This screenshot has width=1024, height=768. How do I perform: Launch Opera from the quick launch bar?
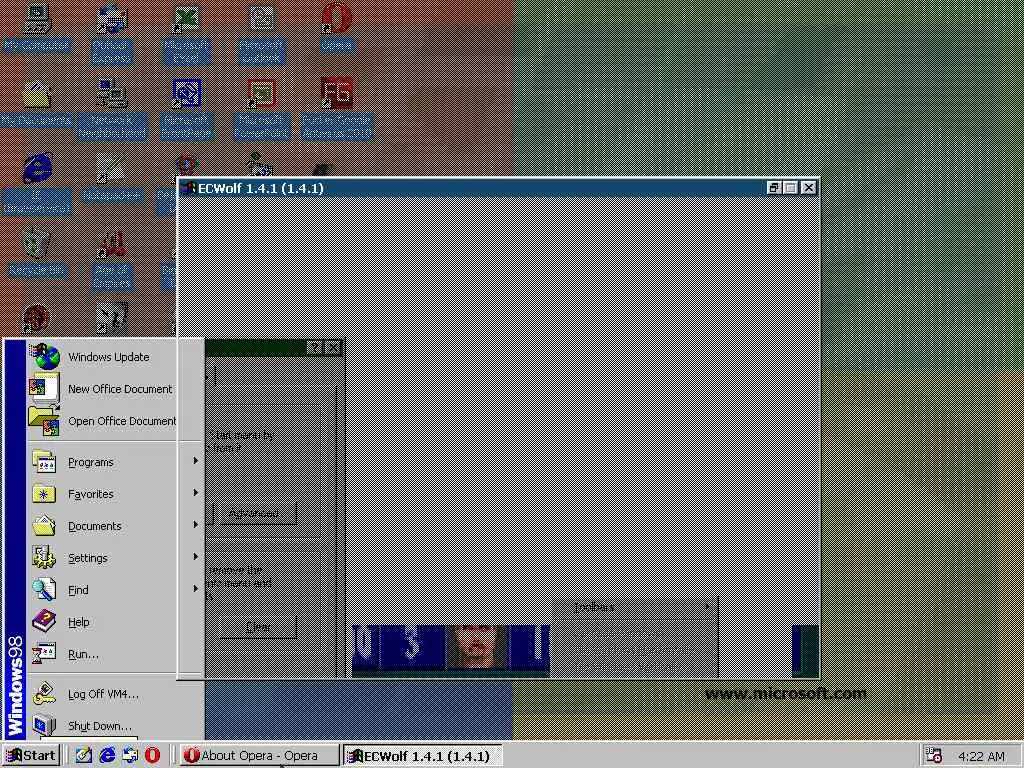pos(152,755)
